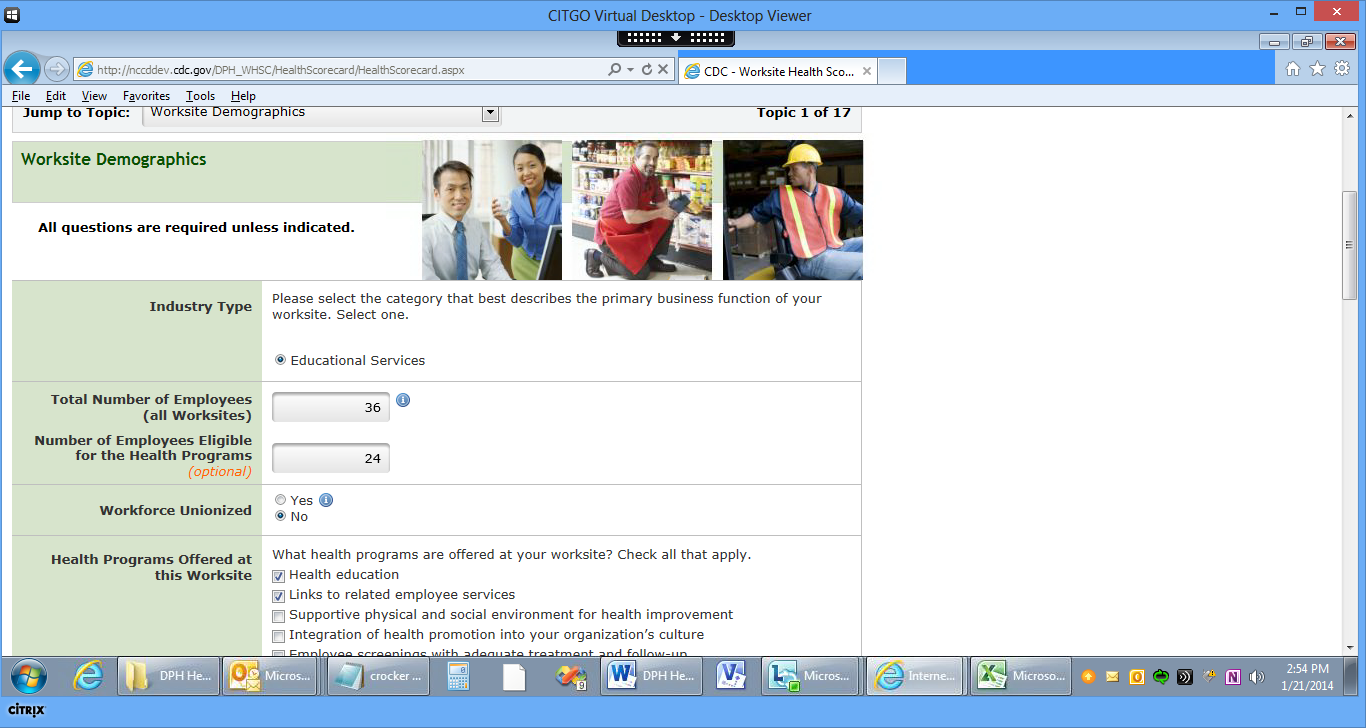Click the scrollbar up arrow
Image resolution: width=1366 pixels, height=728 pixels.
tap(1348, 115)
